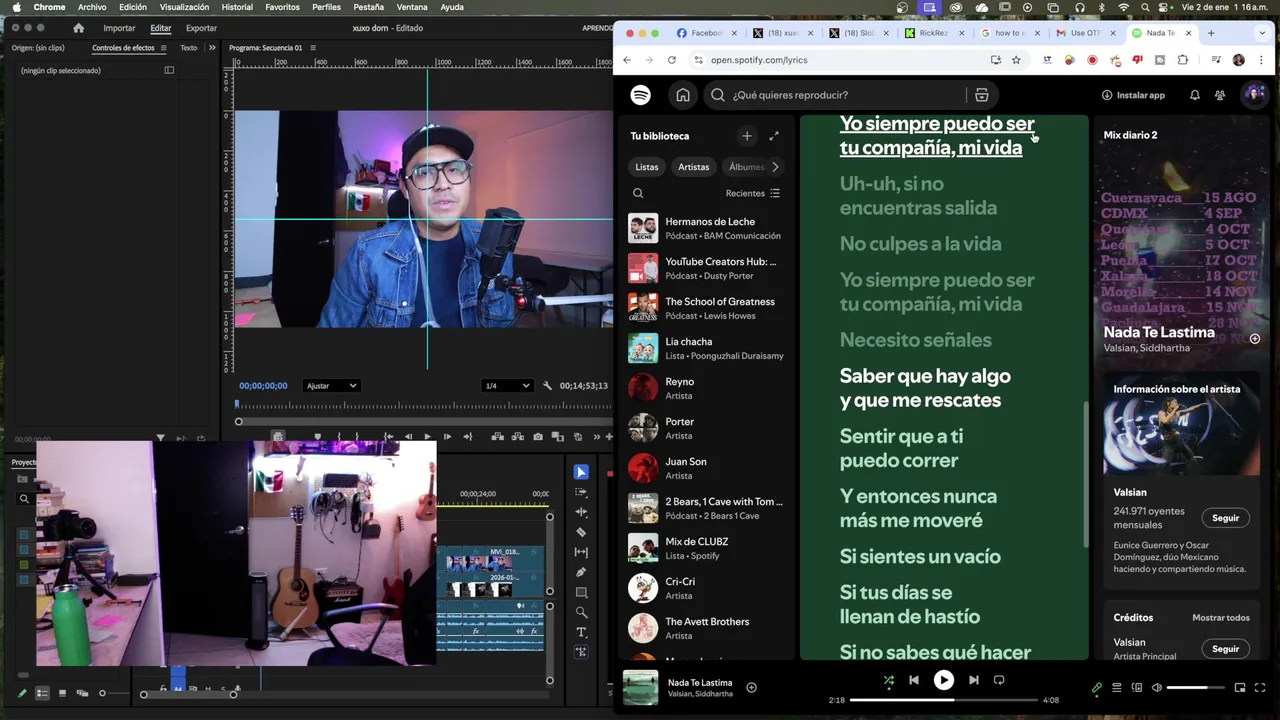Toggle Spotify repeat mode

(x=998, y=680)
